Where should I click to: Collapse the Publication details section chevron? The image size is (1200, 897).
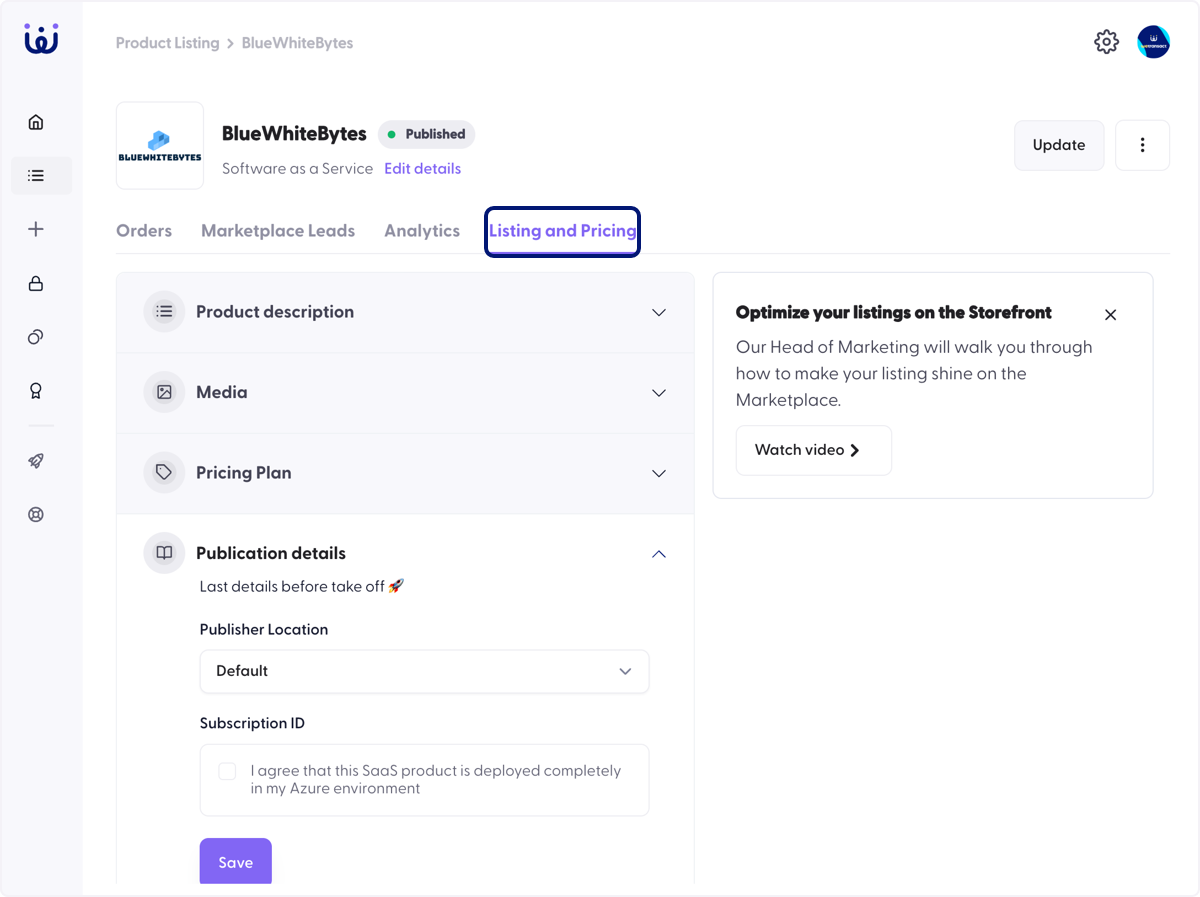[x=659, y=553]
